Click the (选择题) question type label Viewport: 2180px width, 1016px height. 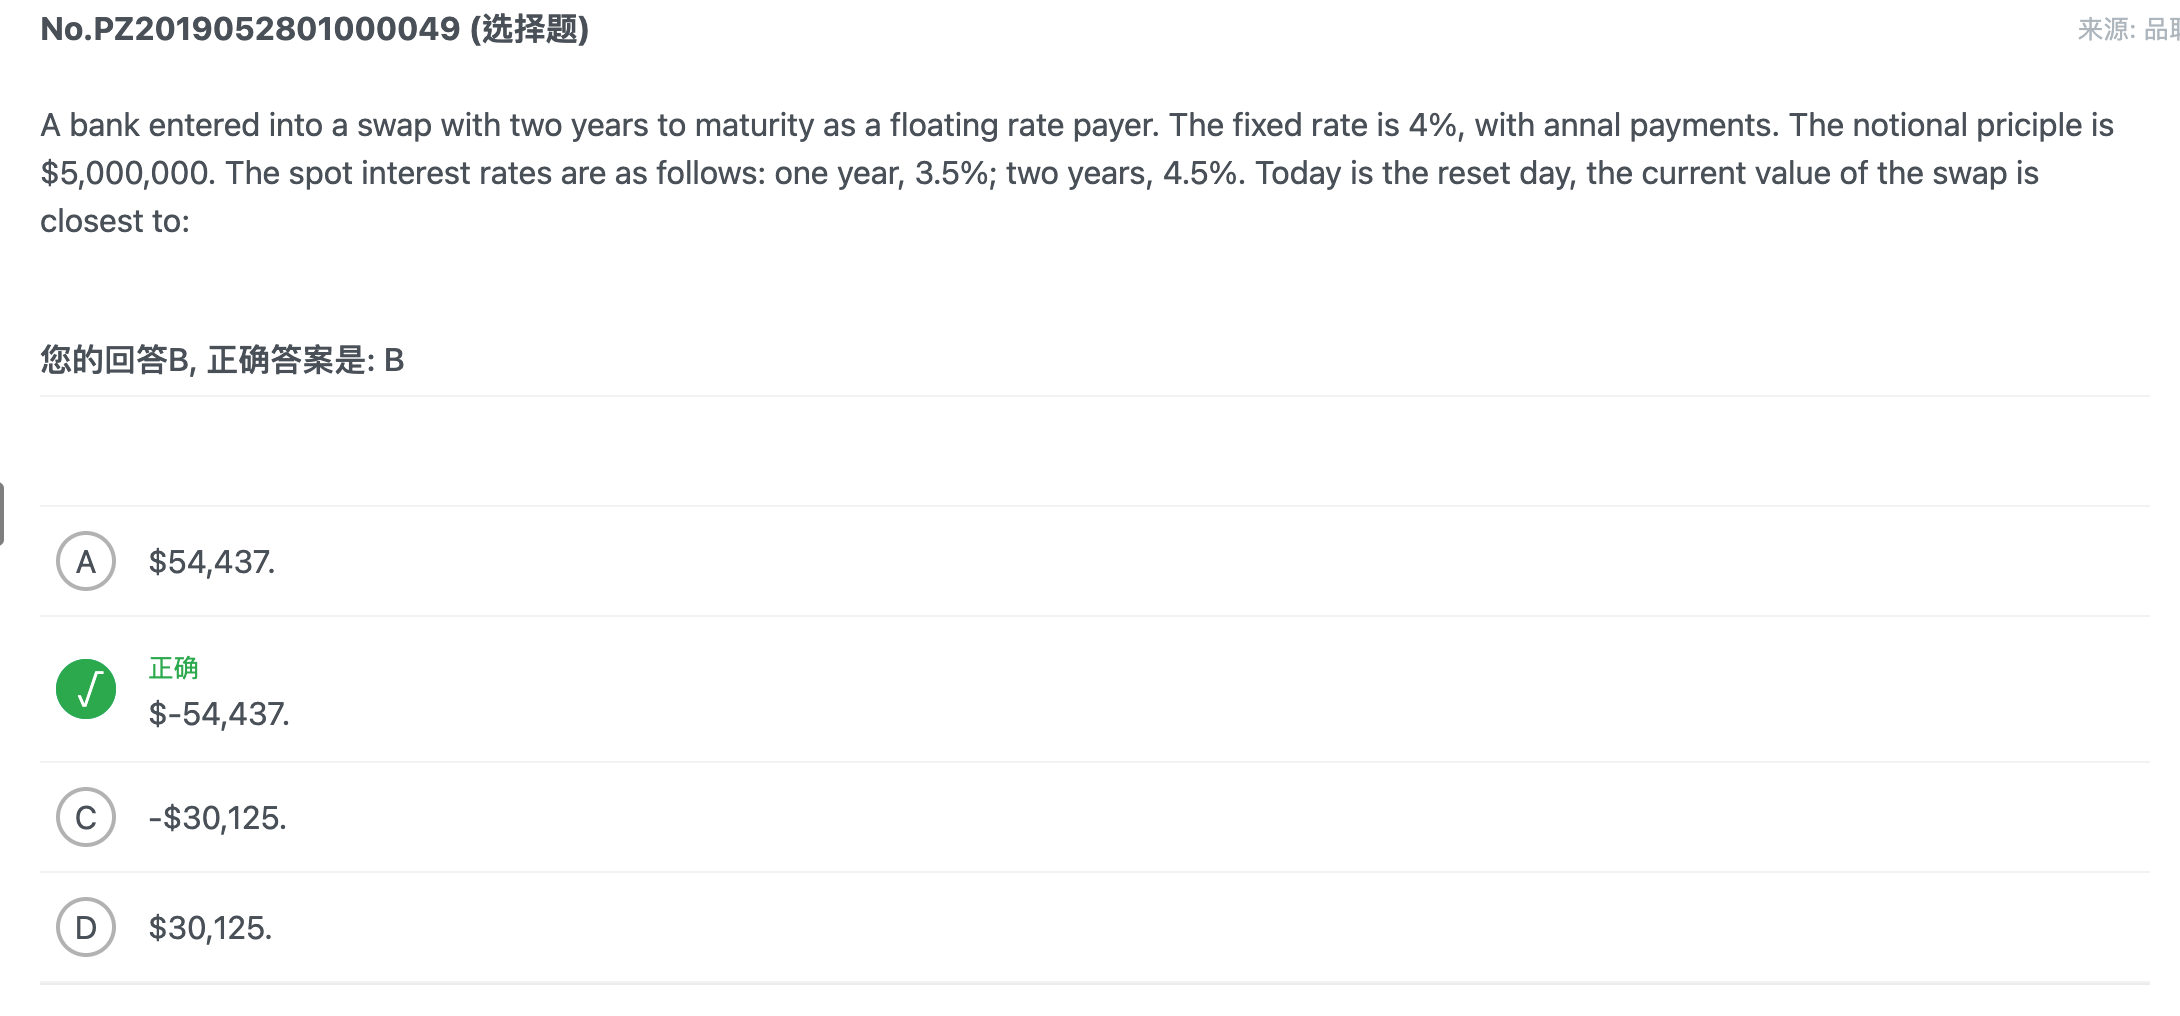coord(529,29)
